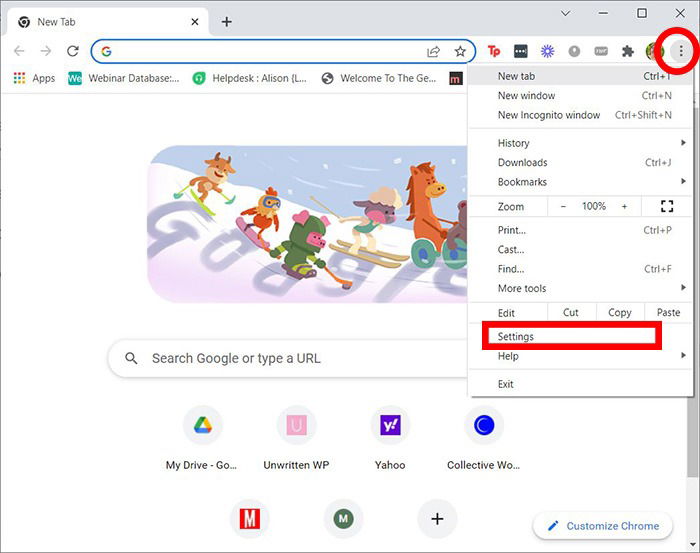This screenshot has height=553, width=700.
Task: Expand the Bookmarks submenu
Action: point(580,182)
